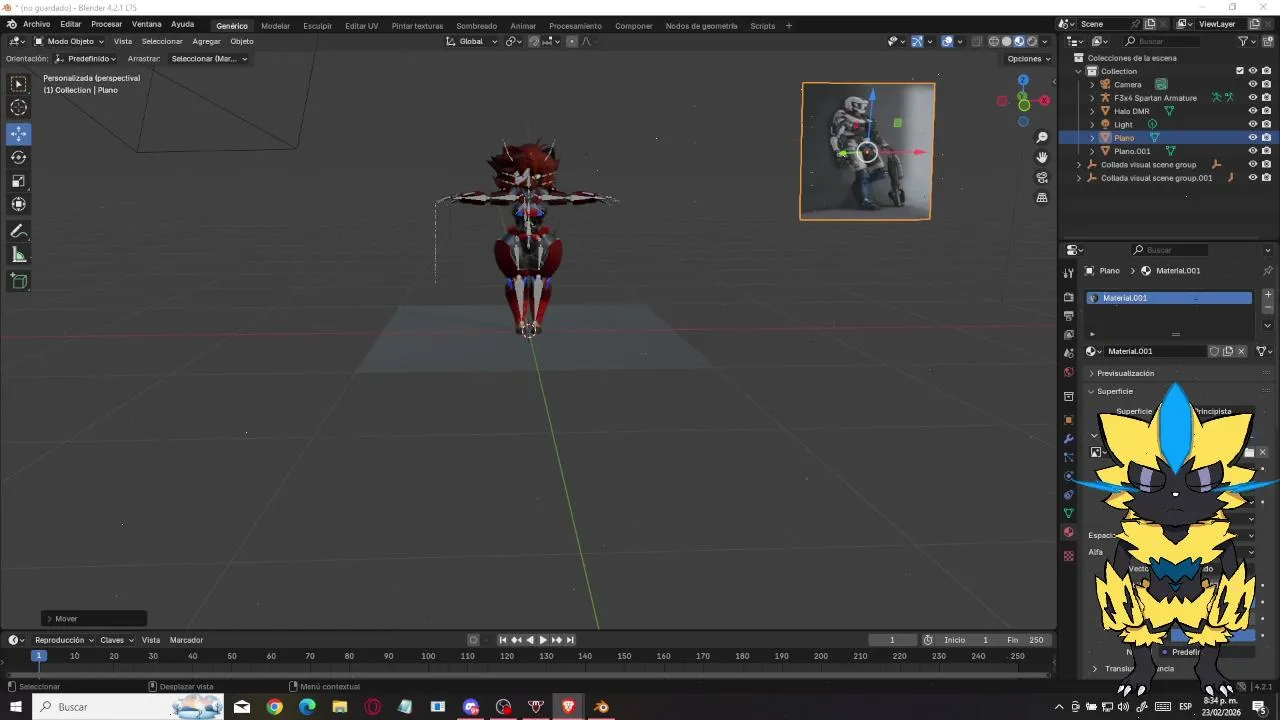Click the Fin end frame field
Image resolution: width=1280 pixels, height=720 pixels.
coord(1026,640)
